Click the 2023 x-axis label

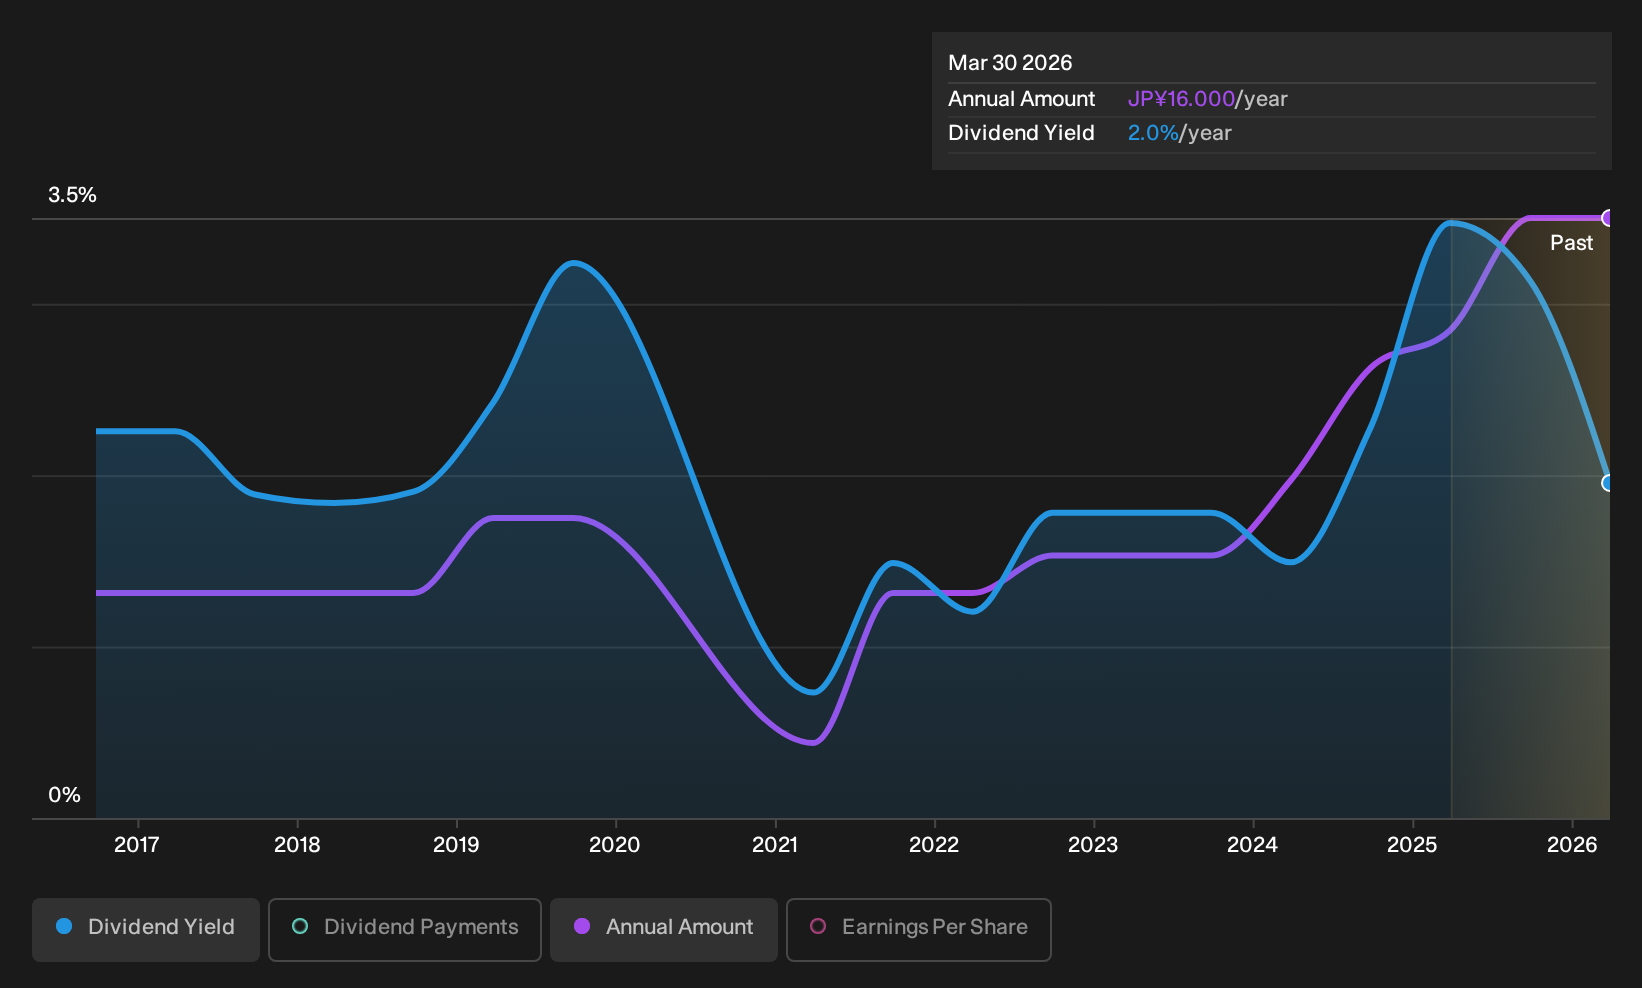pos(1093,845)
